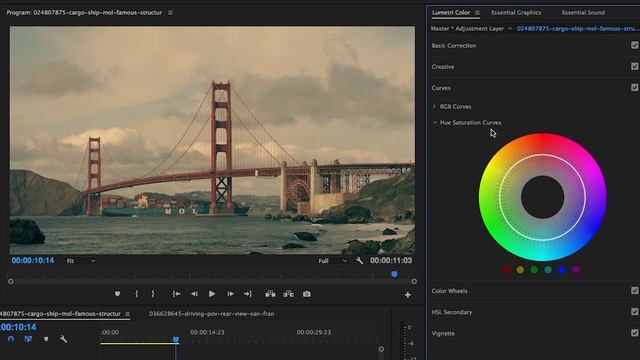Screen dimensions: 640x360
Task: Collapse Hue Saturation Curves section
Action: [435, 122]
